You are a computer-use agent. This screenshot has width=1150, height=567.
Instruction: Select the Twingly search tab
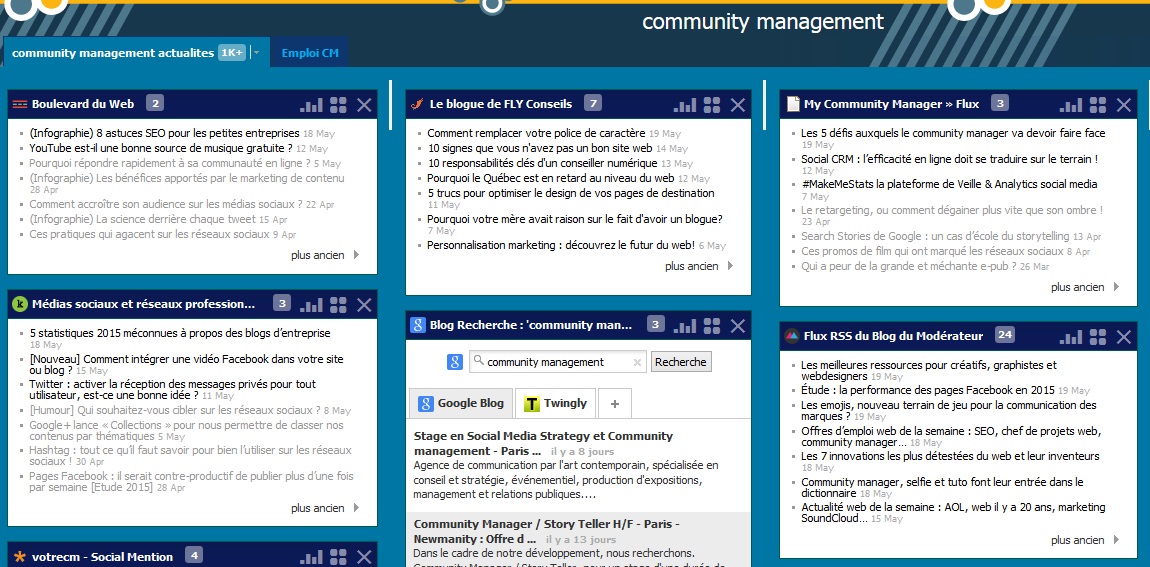pos(556,403)
